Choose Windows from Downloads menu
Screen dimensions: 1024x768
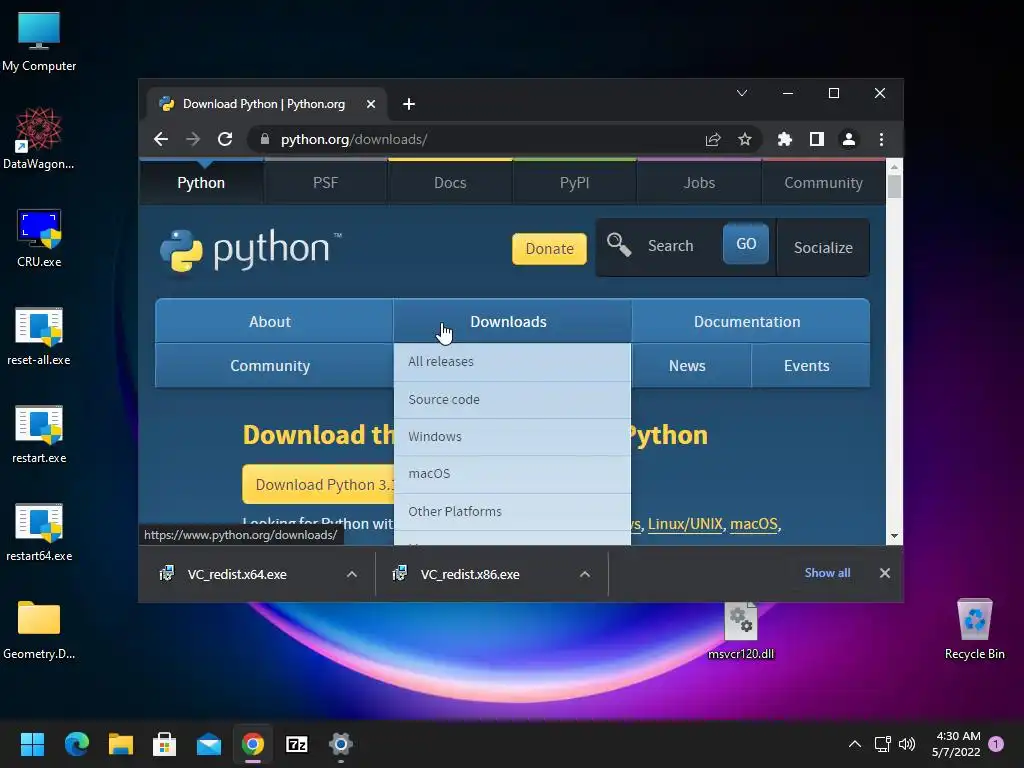[512, 437]
